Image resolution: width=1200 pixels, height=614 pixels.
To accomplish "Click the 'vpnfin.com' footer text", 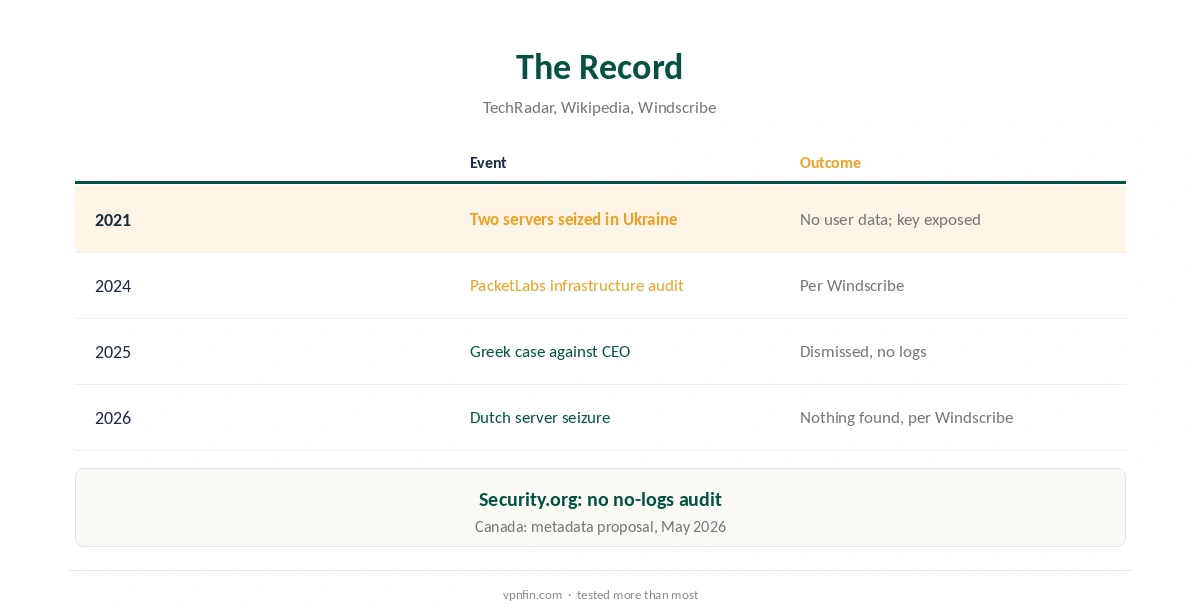I will pos(532,595).
